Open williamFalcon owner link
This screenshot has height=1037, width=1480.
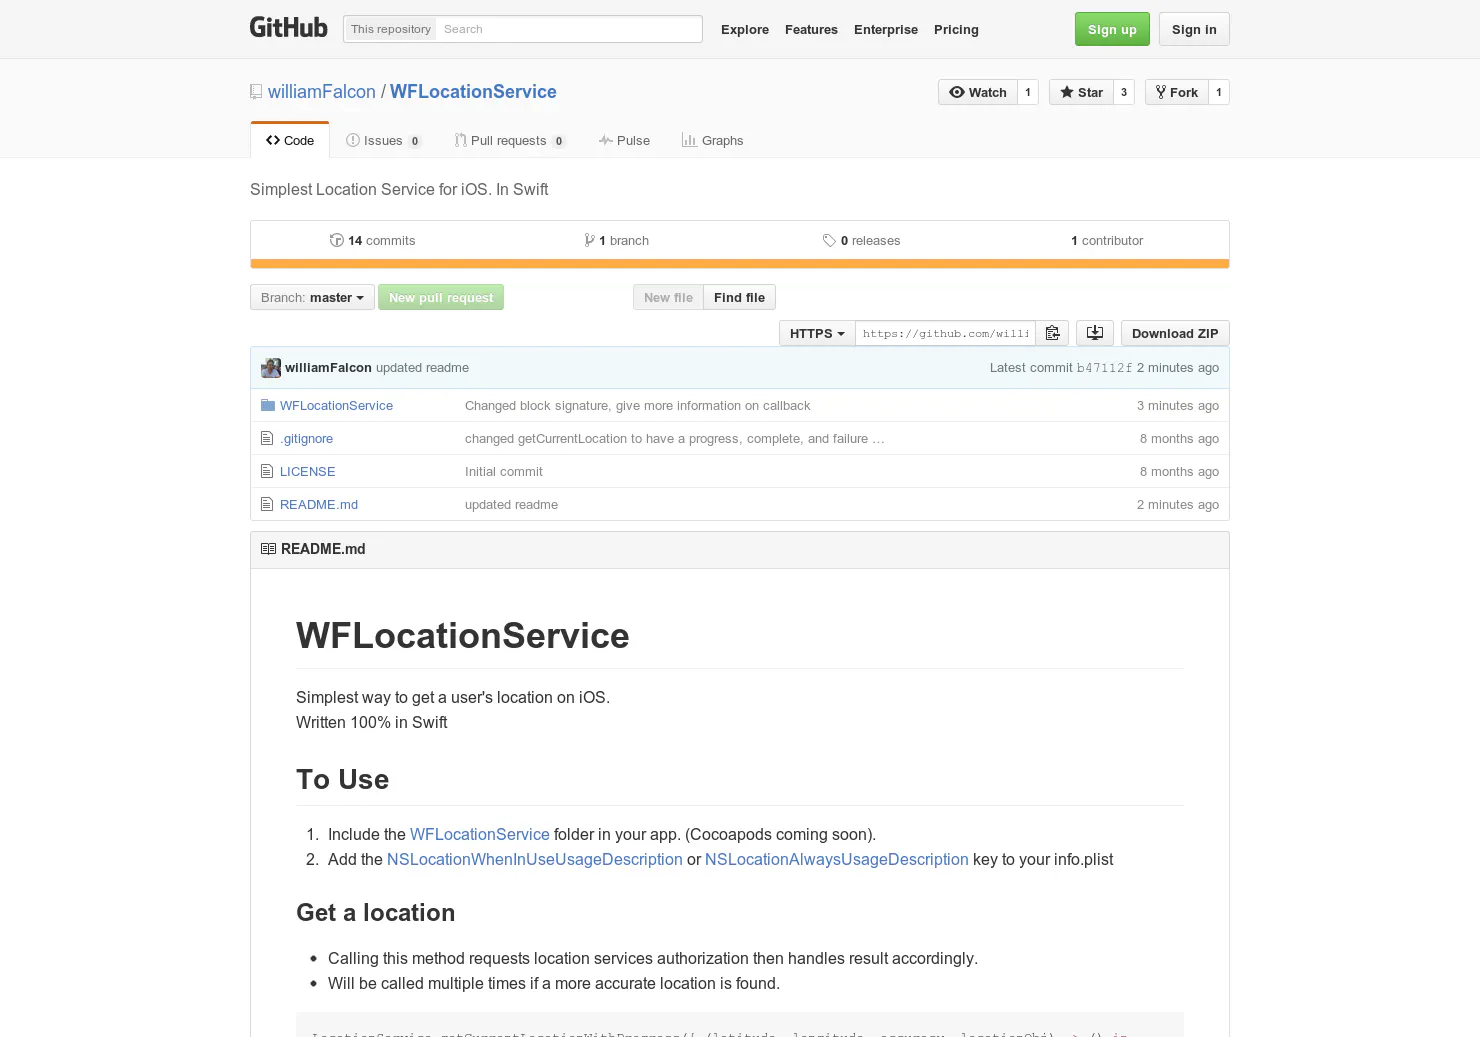[x=322, y=91]
